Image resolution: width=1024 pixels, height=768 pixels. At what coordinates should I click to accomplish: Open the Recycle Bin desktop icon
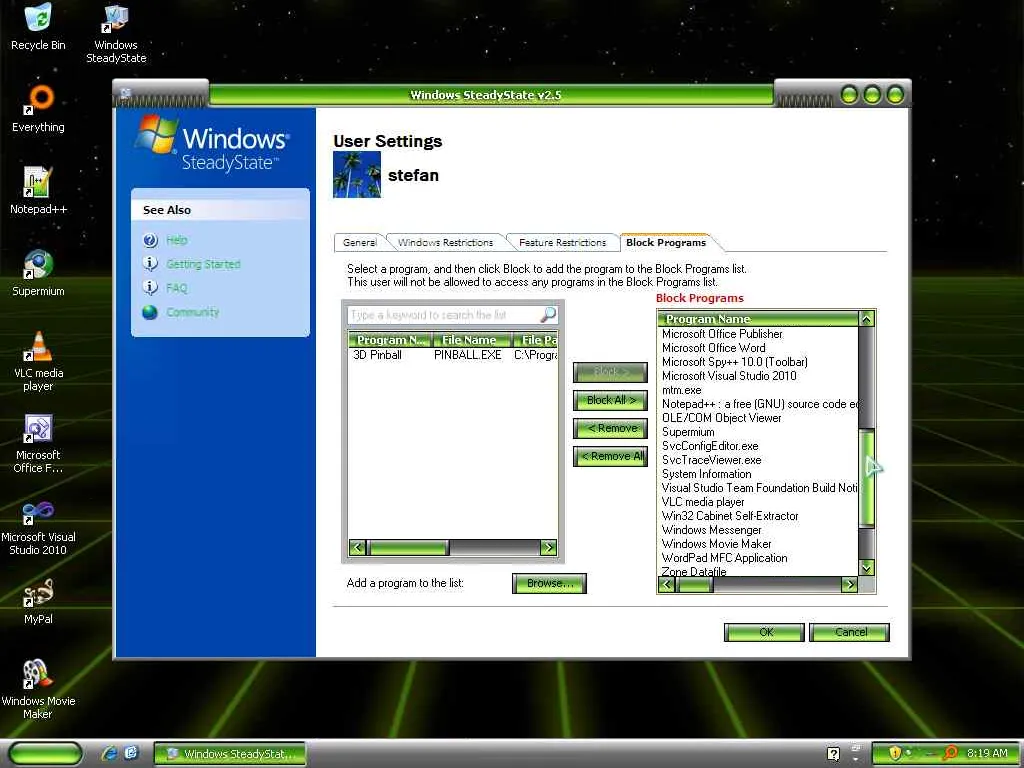pos(38,26)
